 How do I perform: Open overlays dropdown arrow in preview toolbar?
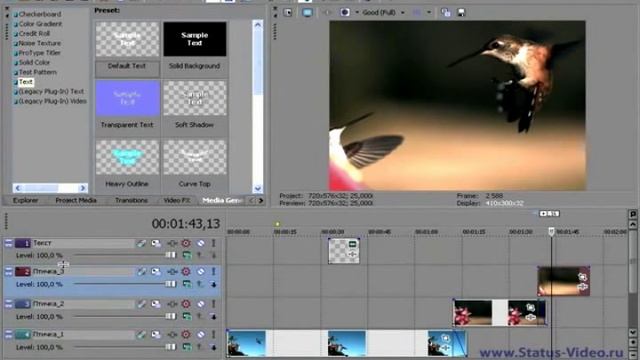click(x=429, y=13)
